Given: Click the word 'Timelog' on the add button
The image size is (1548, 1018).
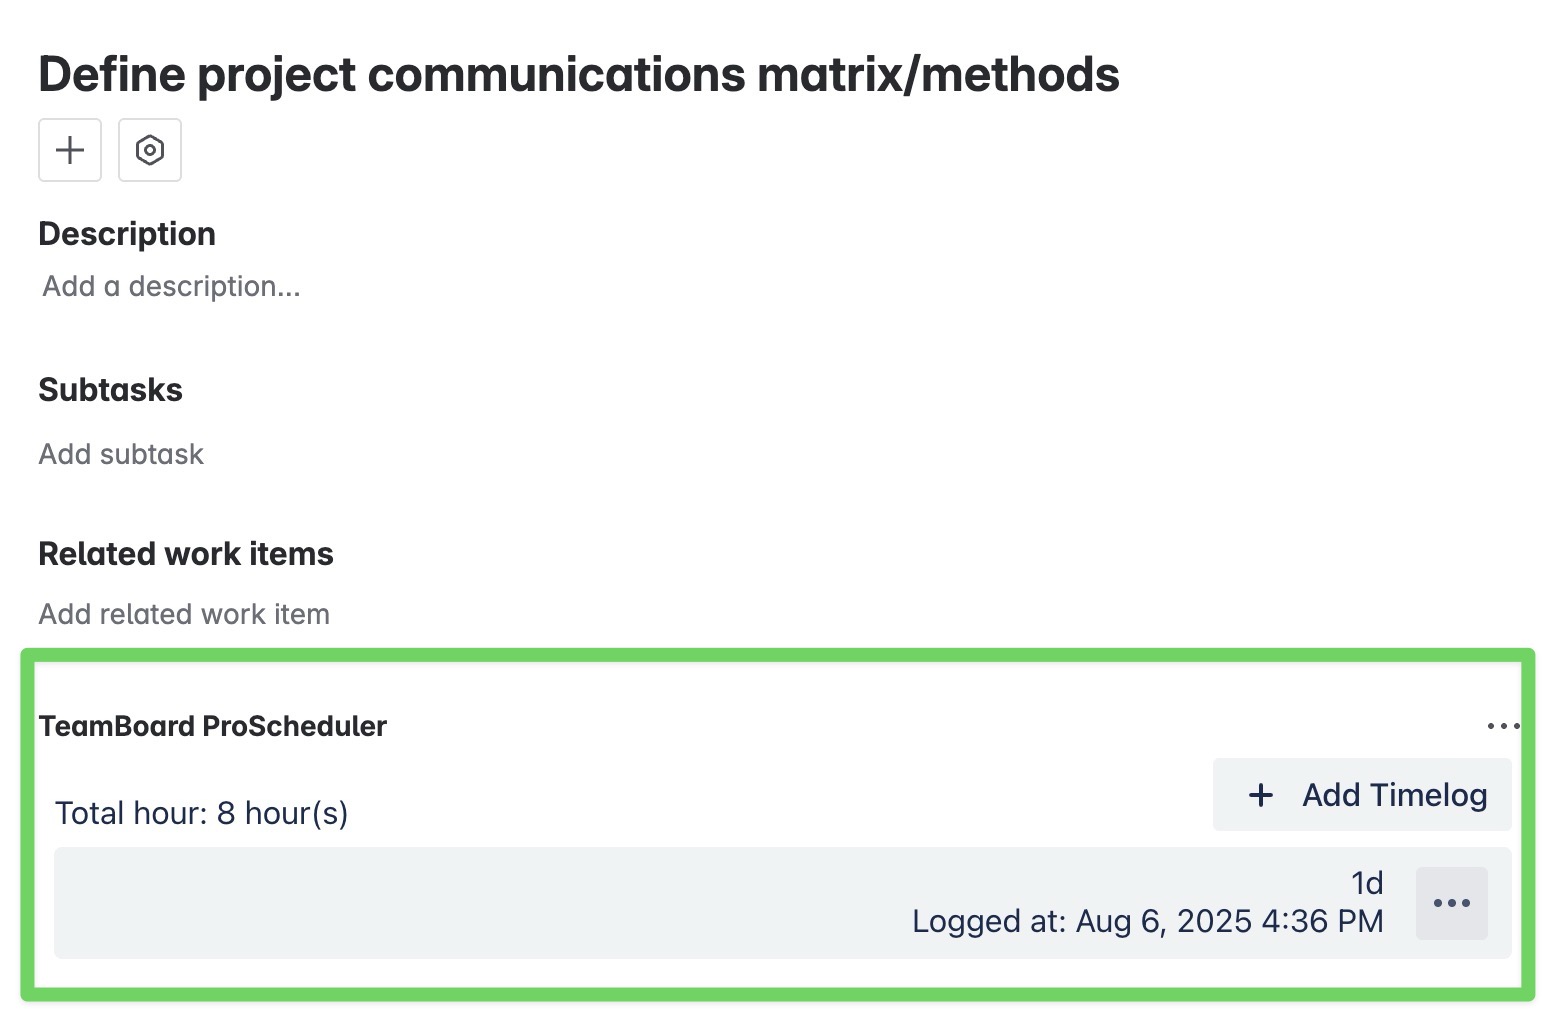Looking at the screenshot, I should (x=1429, y=795).
